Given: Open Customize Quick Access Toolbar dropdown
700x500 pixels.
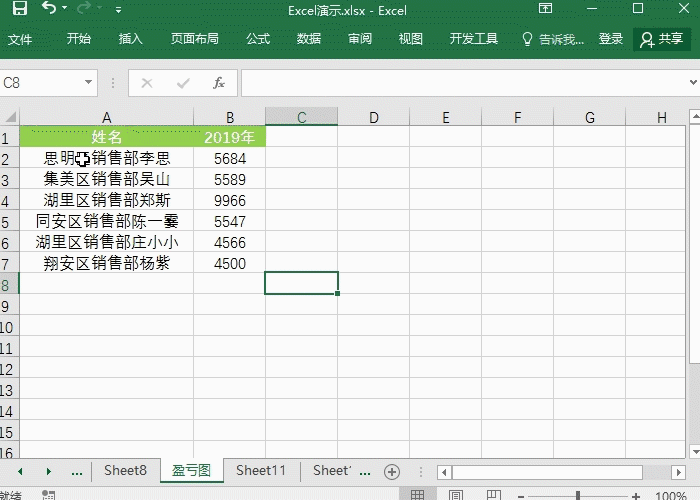Looking at the screenshot, I should coord(118,10).
